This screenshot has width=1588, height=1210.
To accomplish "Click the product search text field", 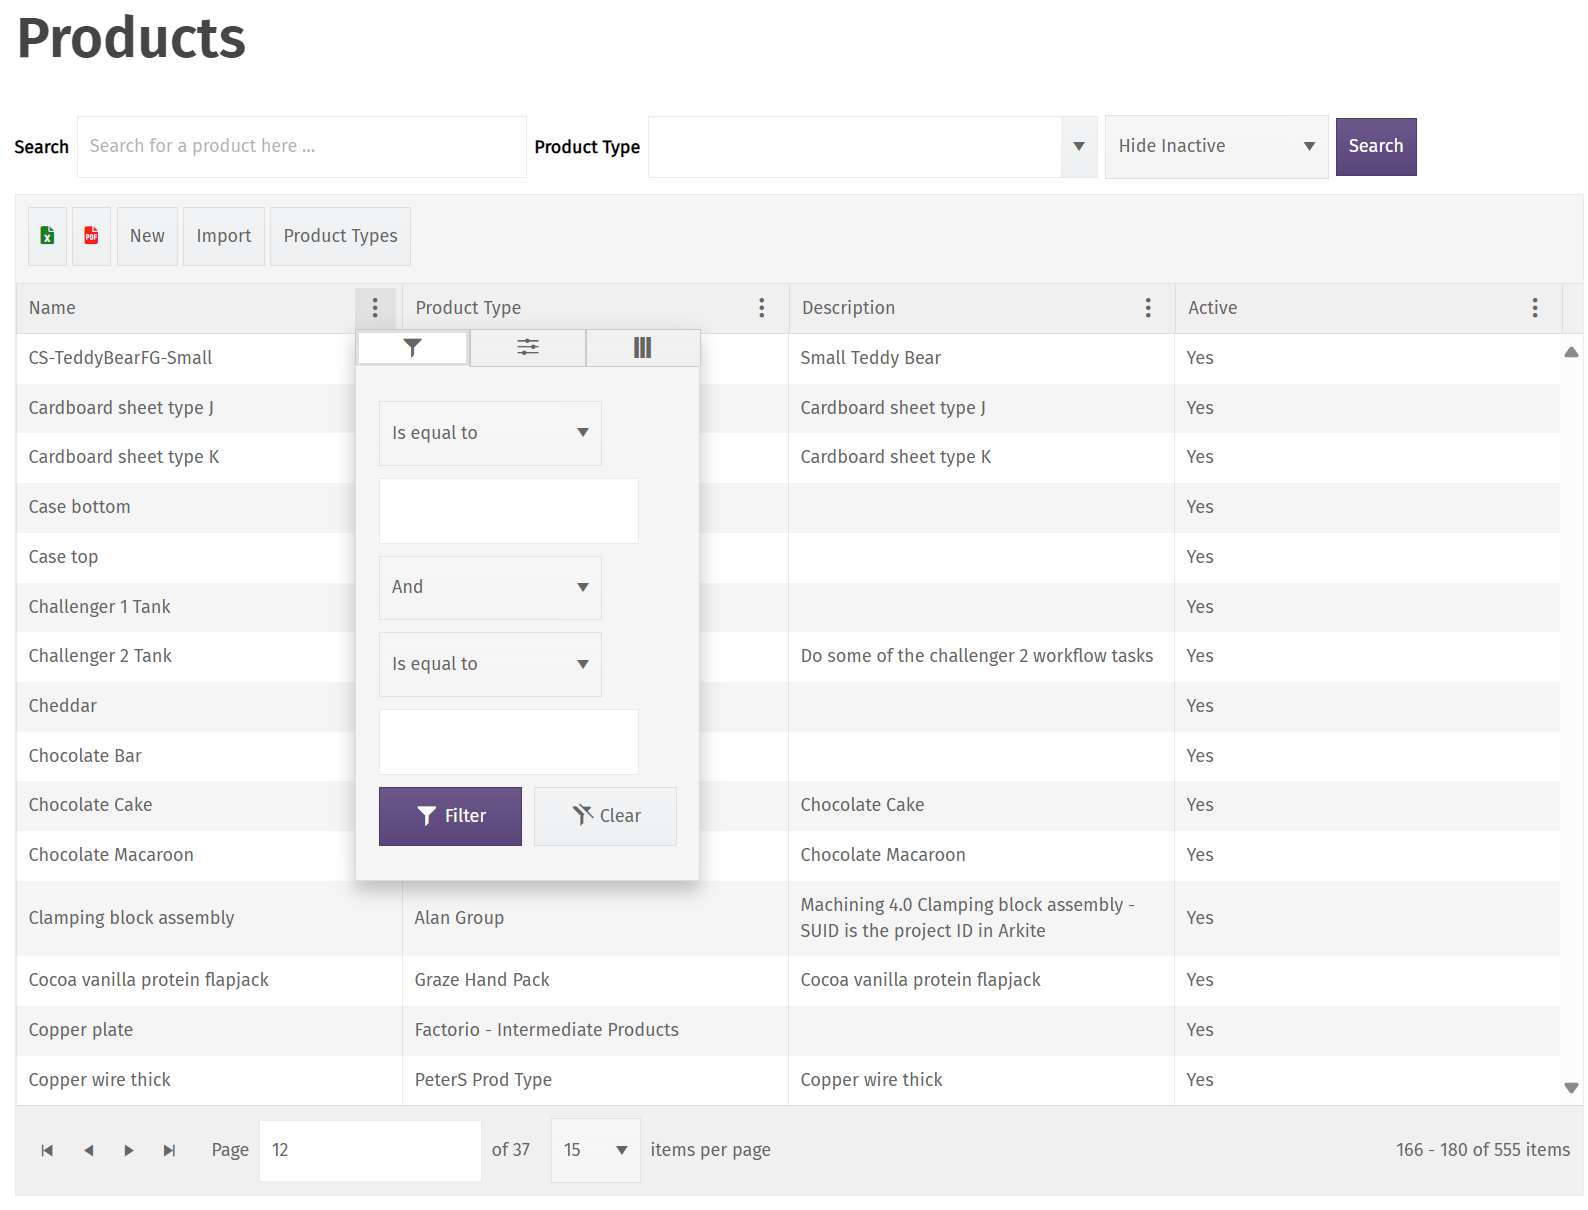I will click(x=301, y=146).
